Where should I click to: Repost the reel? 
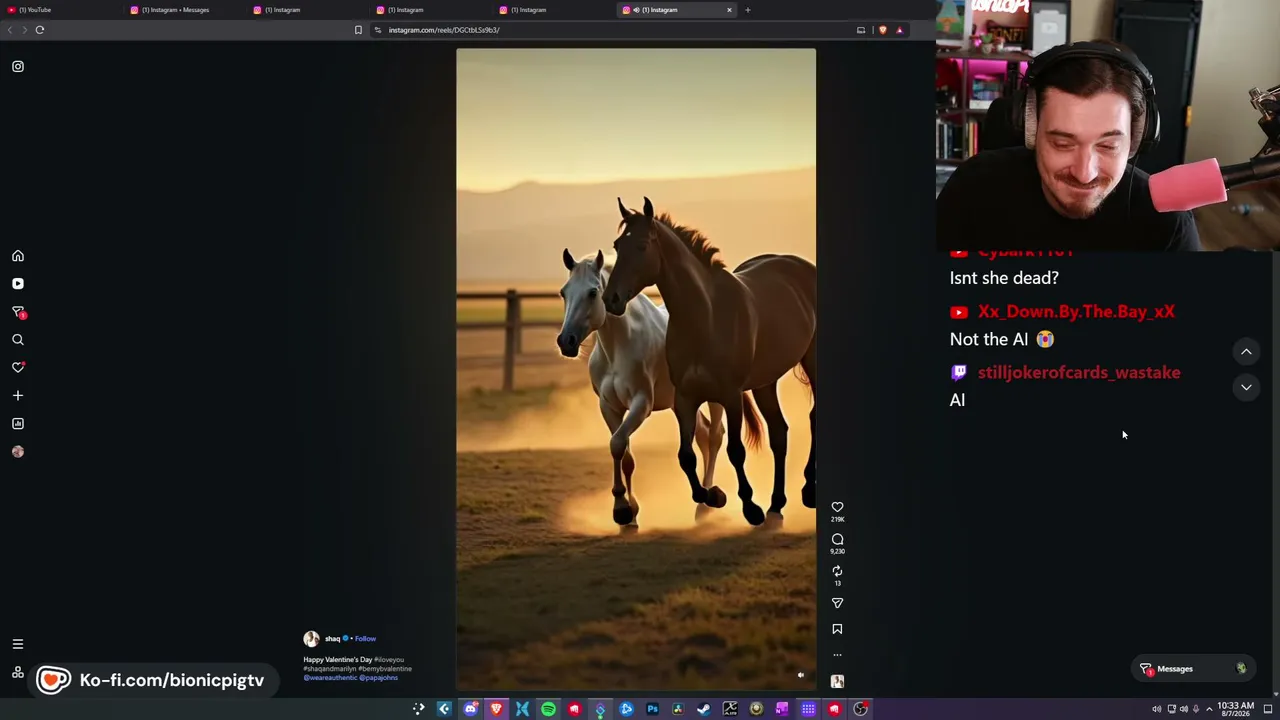point(837,571)
